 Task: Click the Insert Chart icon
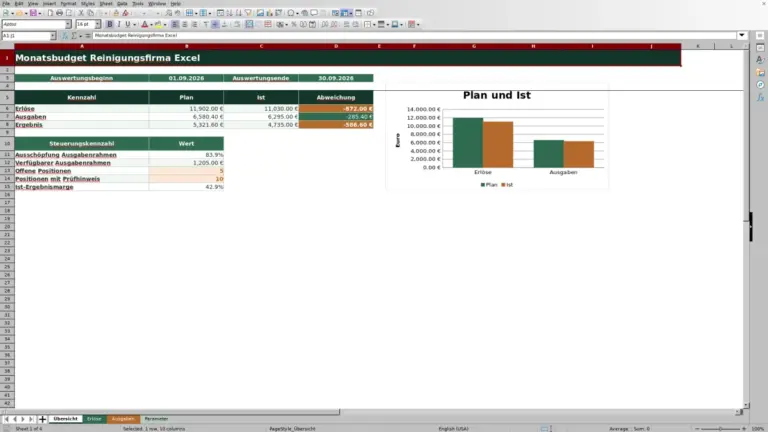[269, 13]
